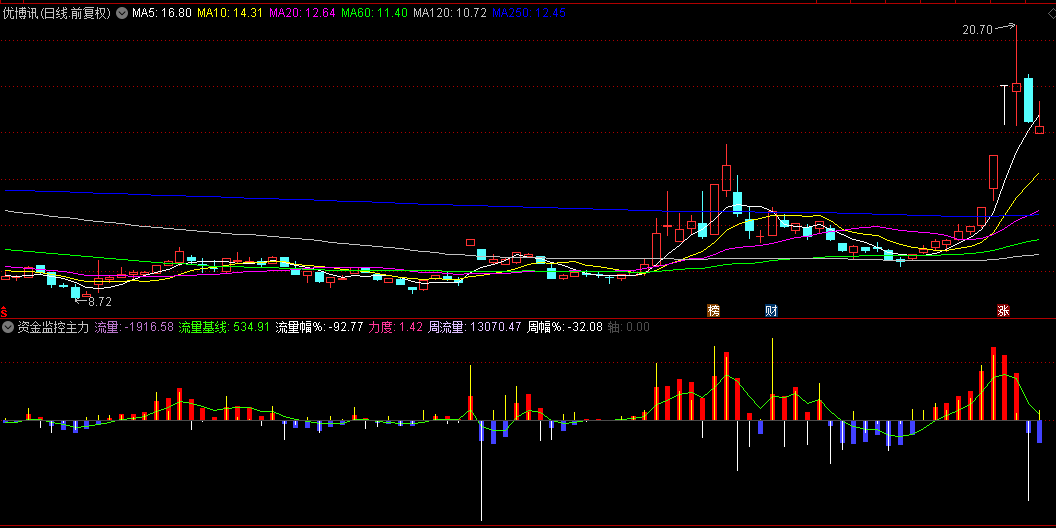Select the 流量: -1916.58 value

point(134,328)
